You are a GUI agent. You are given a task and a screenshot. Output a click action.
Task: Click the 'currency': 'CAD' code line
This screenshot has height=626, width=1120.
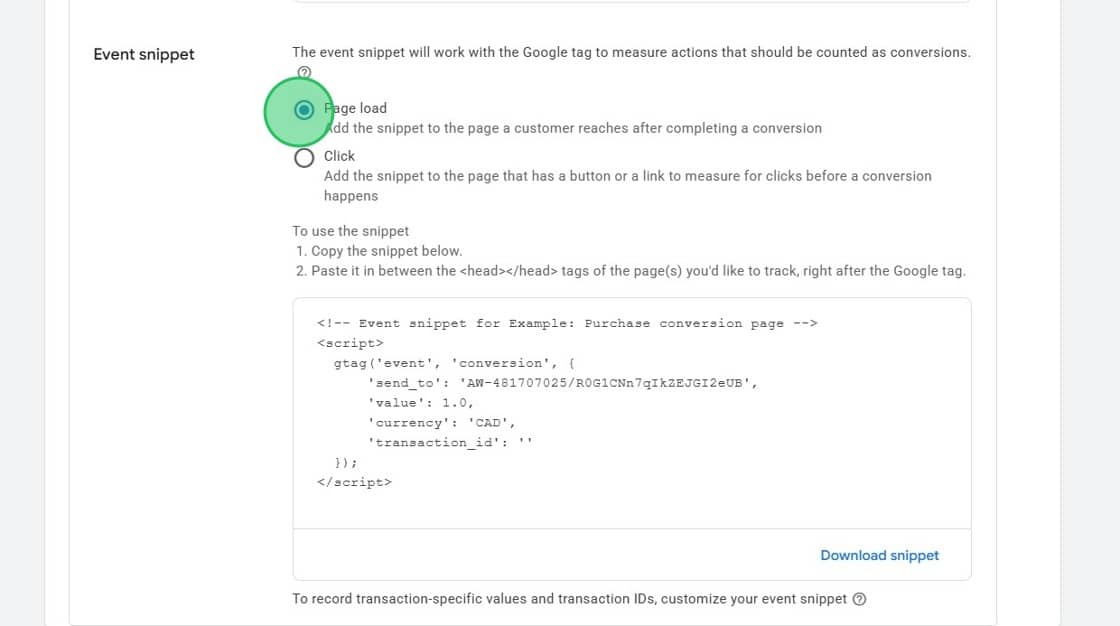441,423
